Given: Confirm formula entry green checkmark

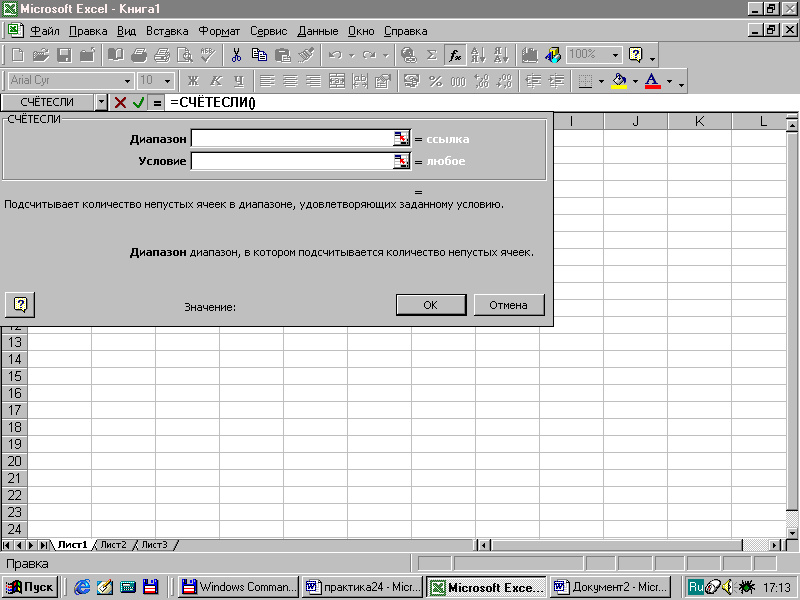Looking at the screenshot, I should pos(138,103).
